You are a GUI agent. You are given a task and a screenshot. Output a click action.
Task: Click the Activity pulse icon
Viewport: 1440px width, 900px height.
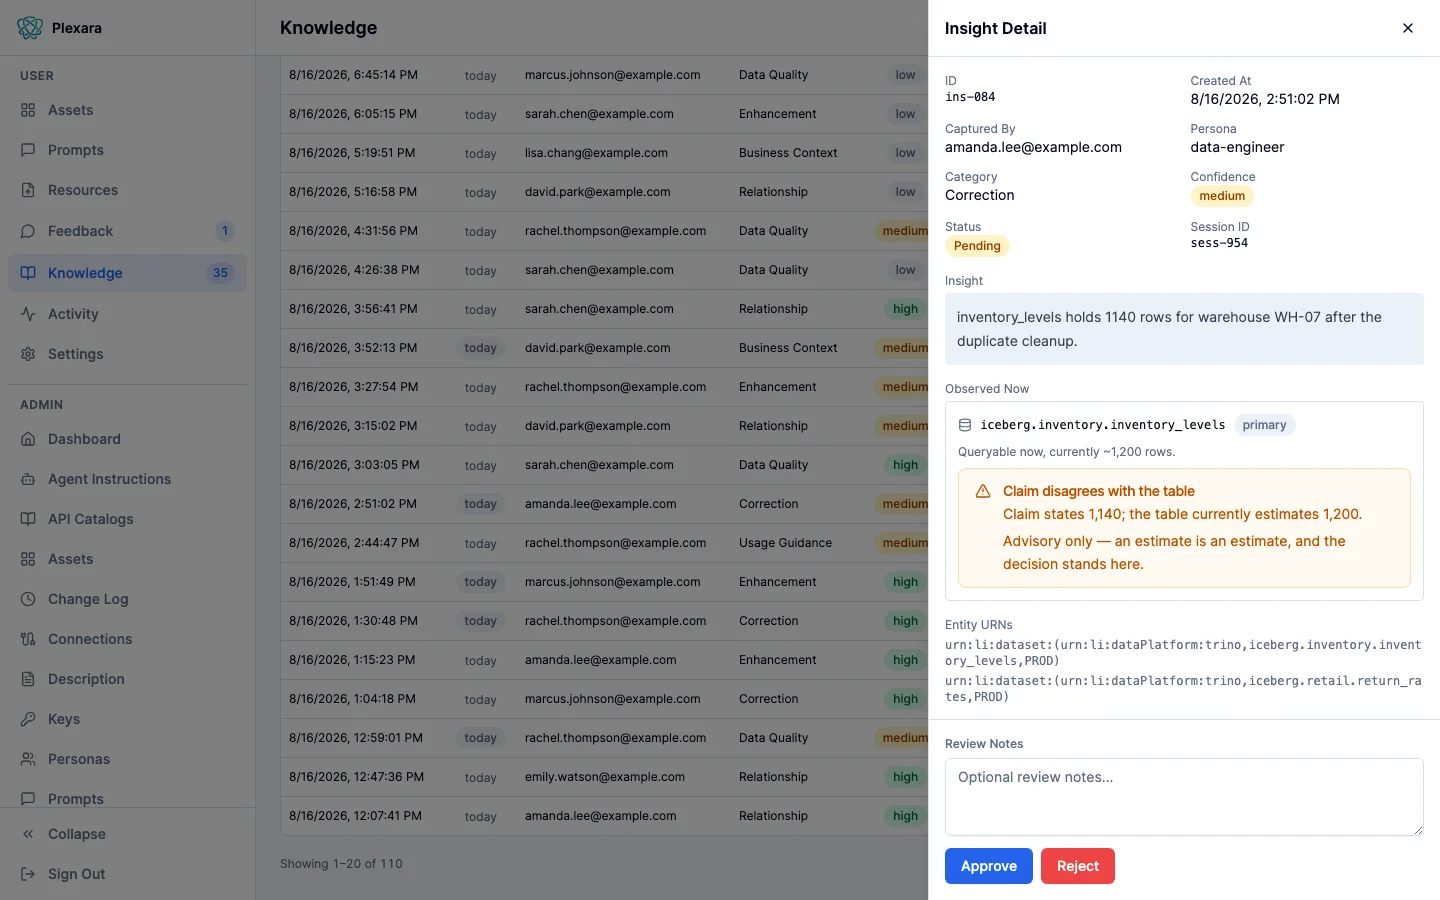click(28, 314)
